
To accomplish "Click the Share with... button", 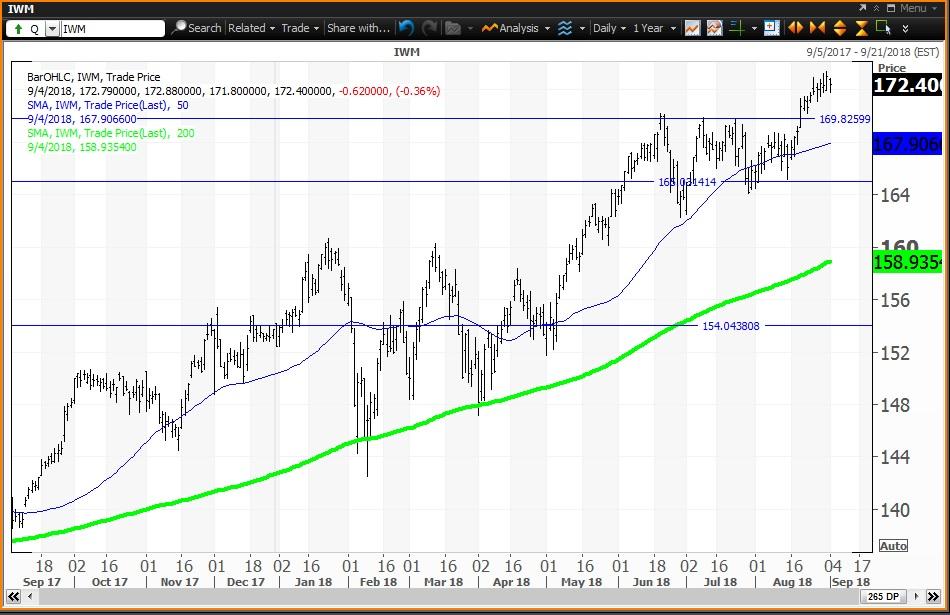I will coord(358,28).
